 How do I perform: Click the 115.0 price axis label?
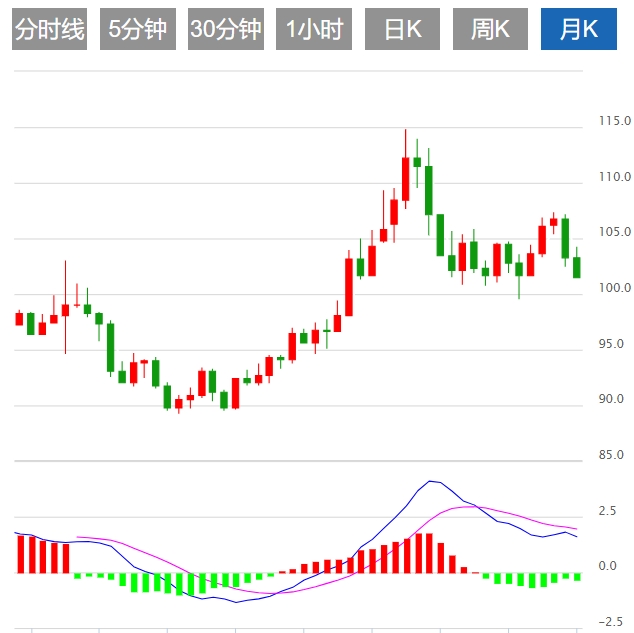[615, 120]
